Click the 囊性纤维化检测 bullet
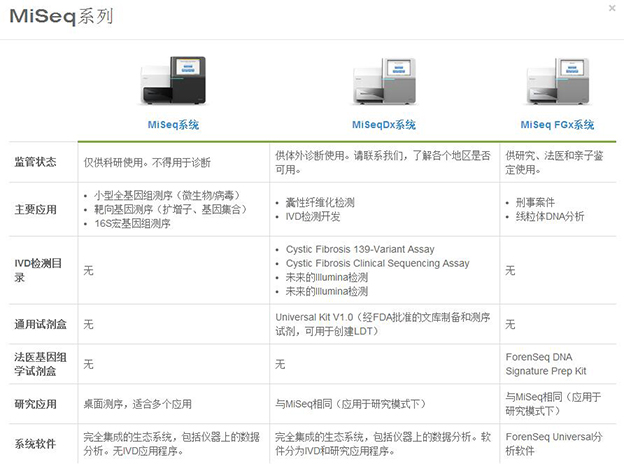Image resolution: width=624 pixels, height=464 pixels. (x=320, y=203)
